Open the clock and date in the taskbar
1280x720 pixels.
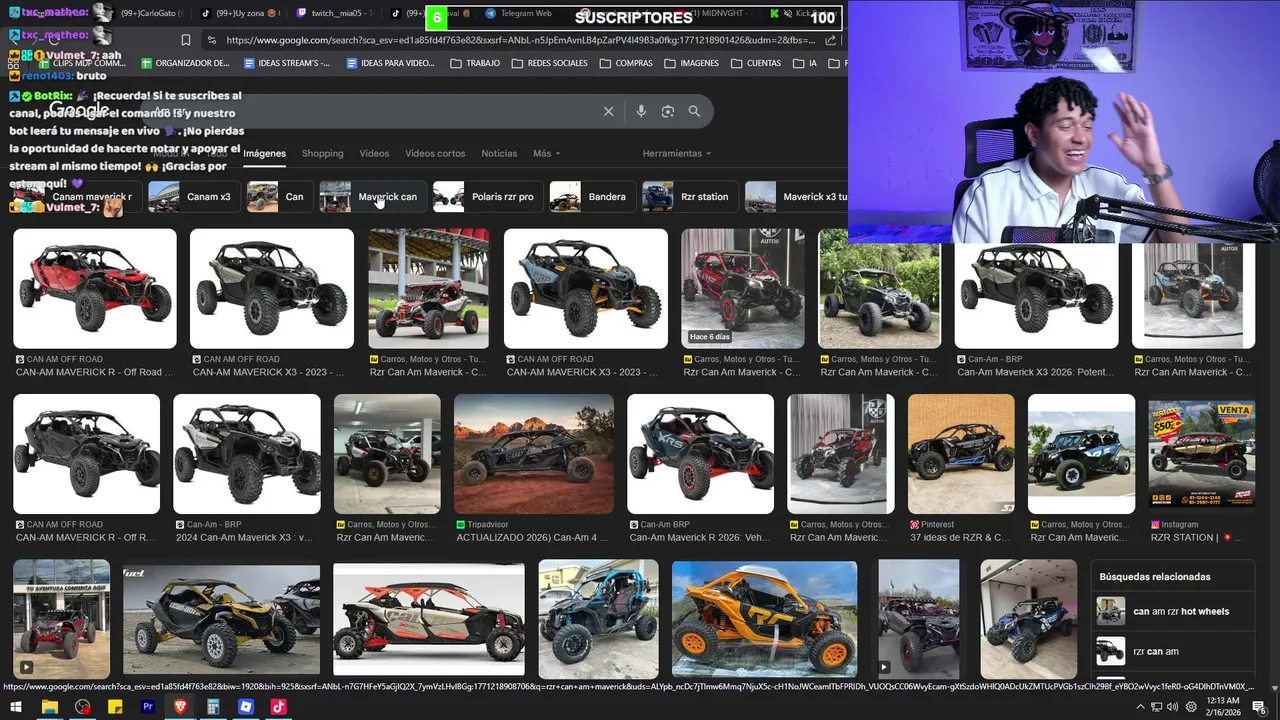click(1222, 707)
